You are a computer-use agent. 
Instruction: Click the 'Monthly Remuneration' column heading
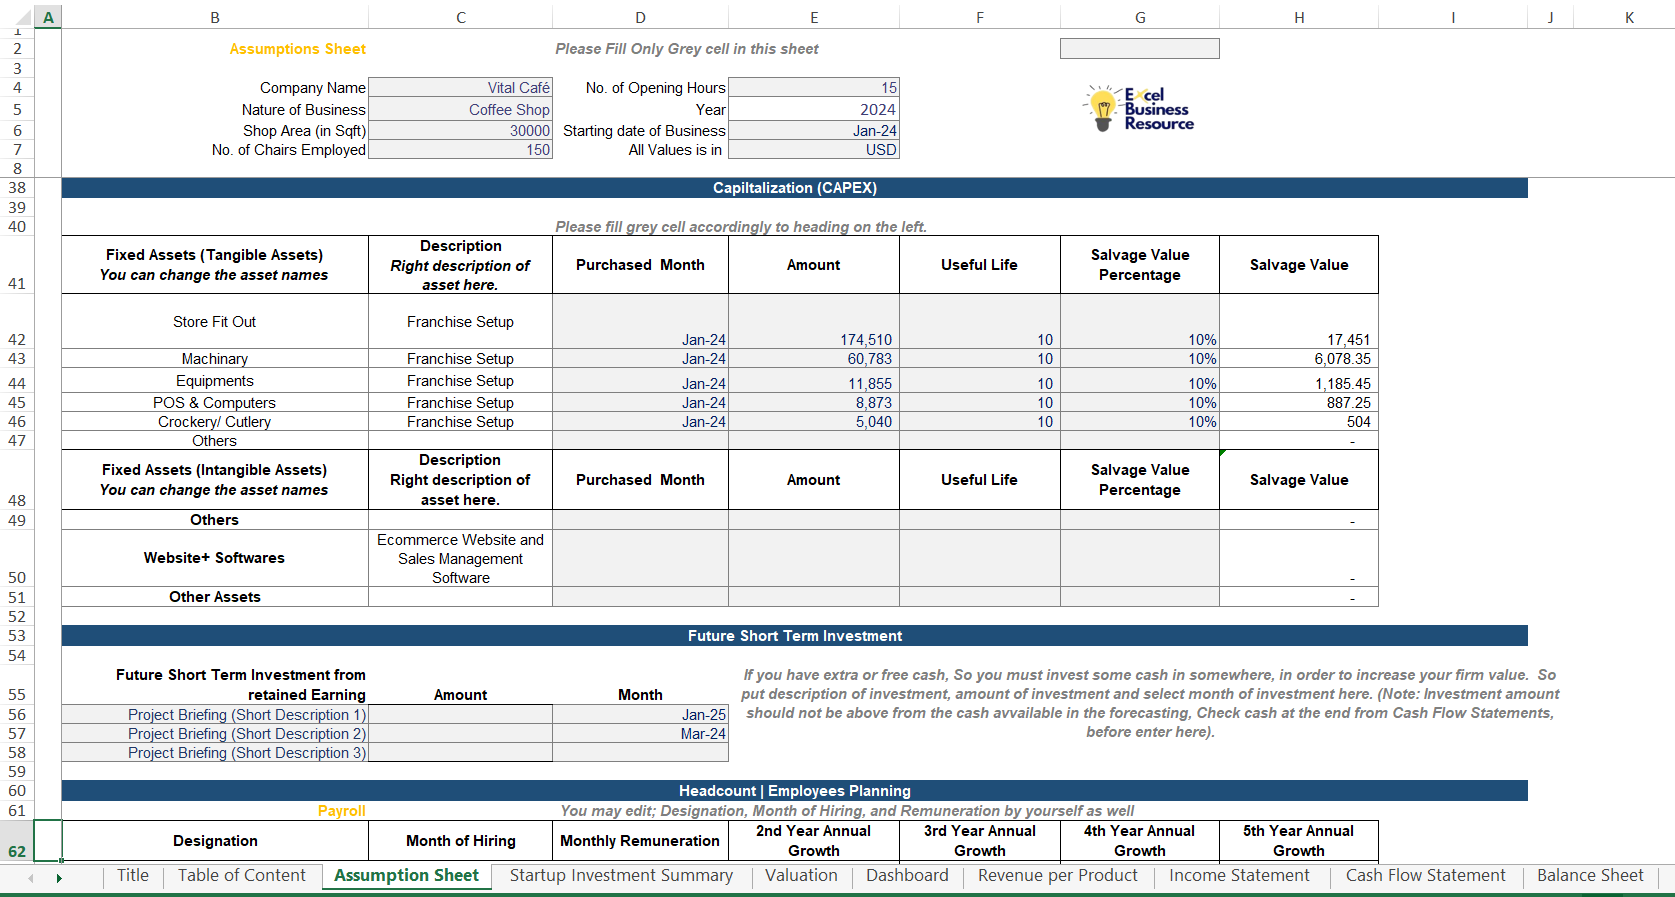pos(640,841)
